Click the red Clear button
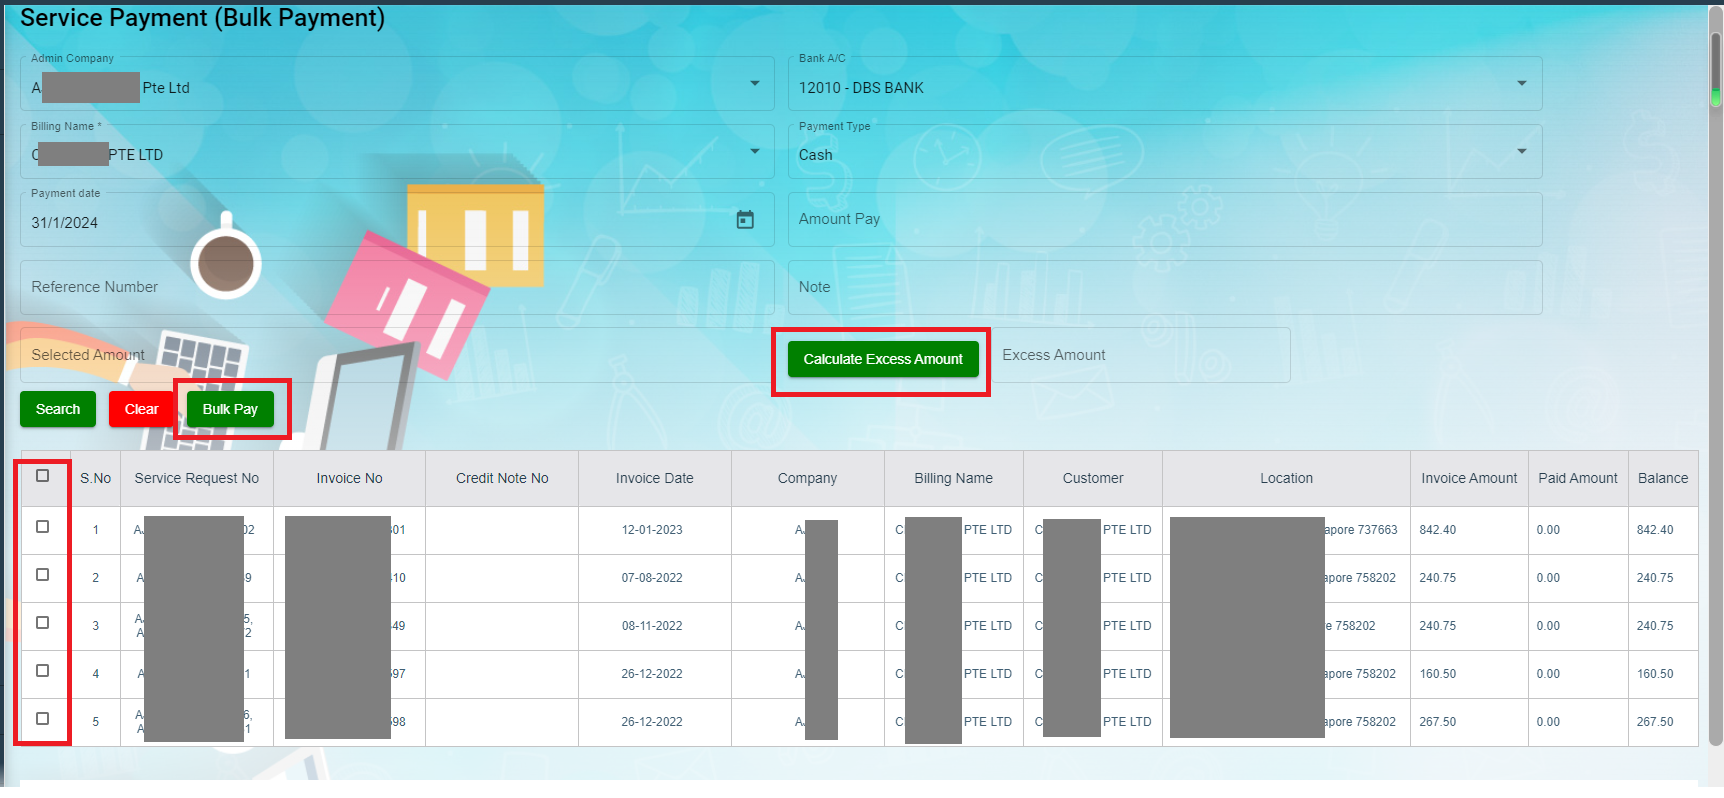Screen dimensions: 1724x798 tap(141, 409)
